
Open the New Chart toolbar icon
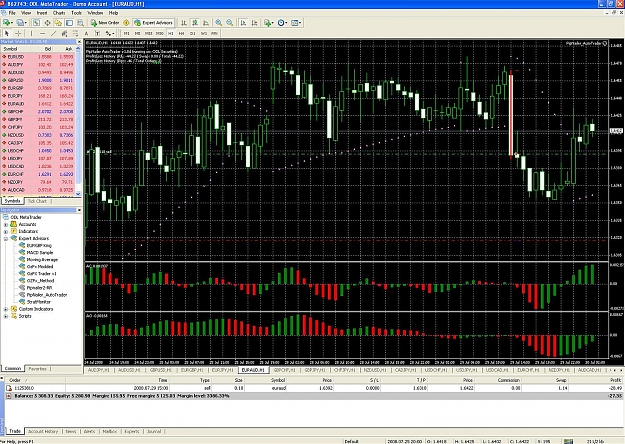pos(8,23)
